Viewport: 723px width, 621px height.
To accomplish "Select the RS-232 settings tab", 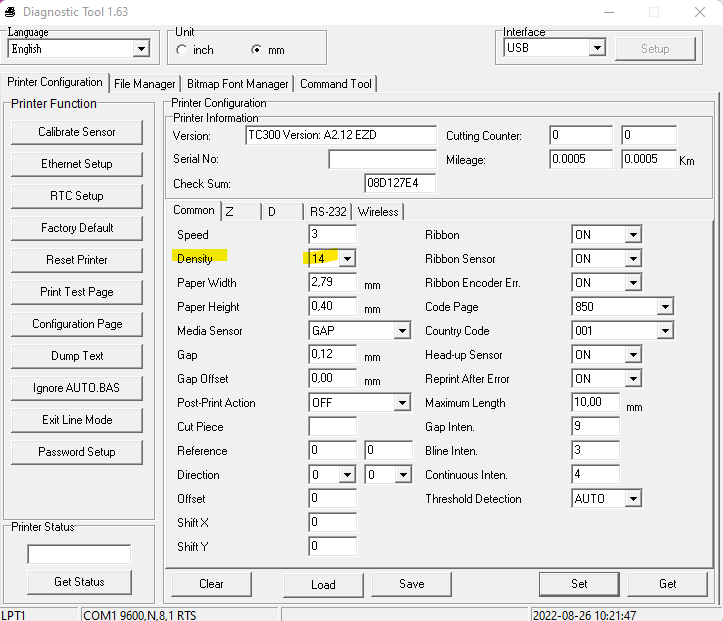I will coord(328,212).
